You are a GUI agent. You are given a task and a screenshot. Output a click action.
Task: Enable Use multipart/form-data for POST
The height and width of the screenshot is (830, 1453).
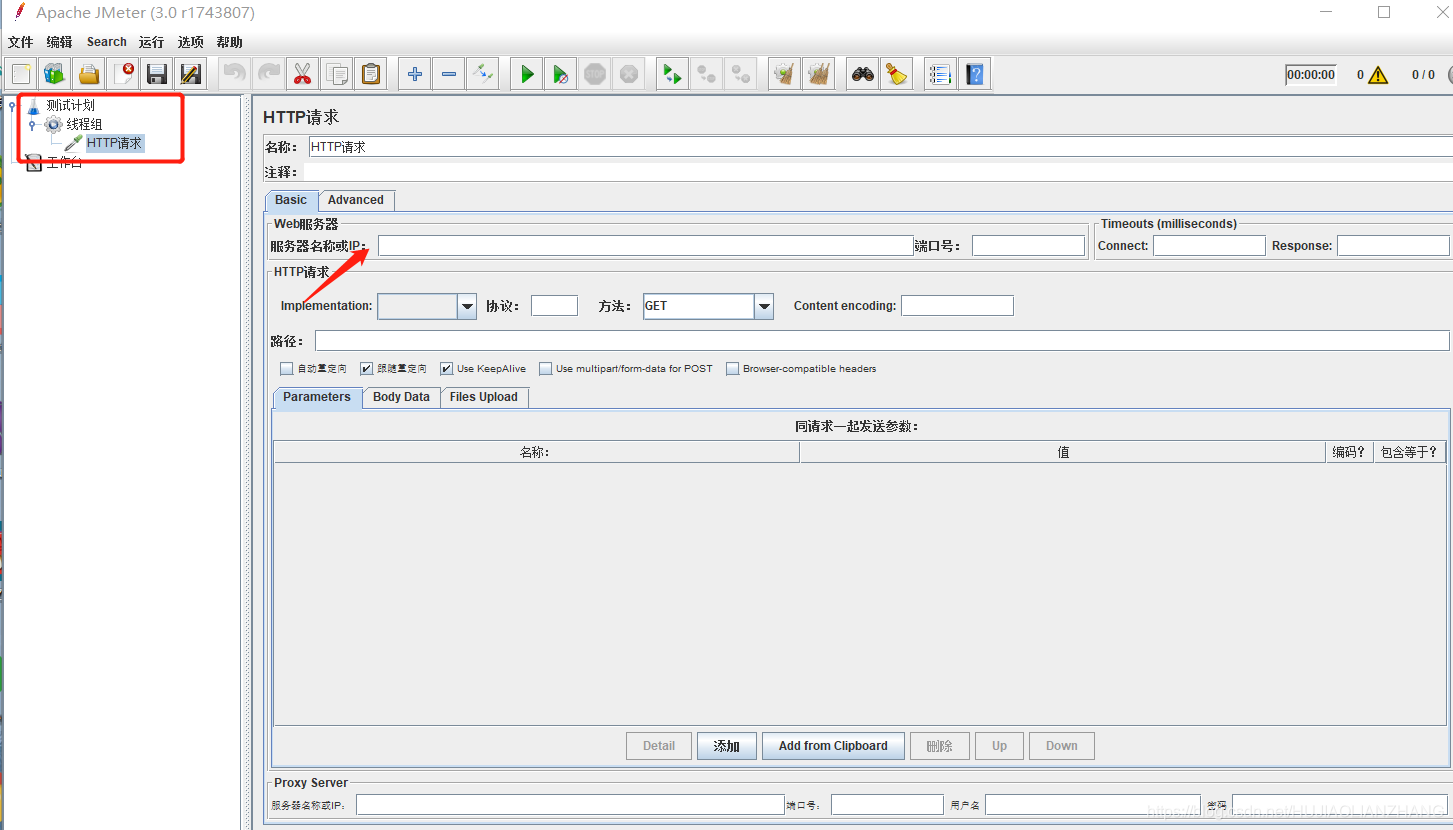point(546,369)
